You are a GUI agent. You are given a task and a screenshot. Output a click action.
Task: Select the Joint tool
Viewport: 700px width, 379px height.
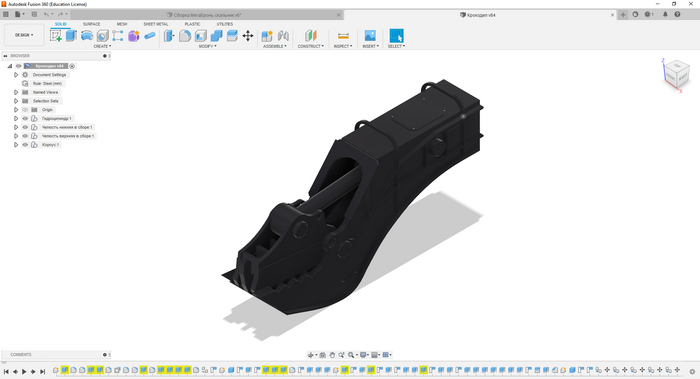click(283, 36)
